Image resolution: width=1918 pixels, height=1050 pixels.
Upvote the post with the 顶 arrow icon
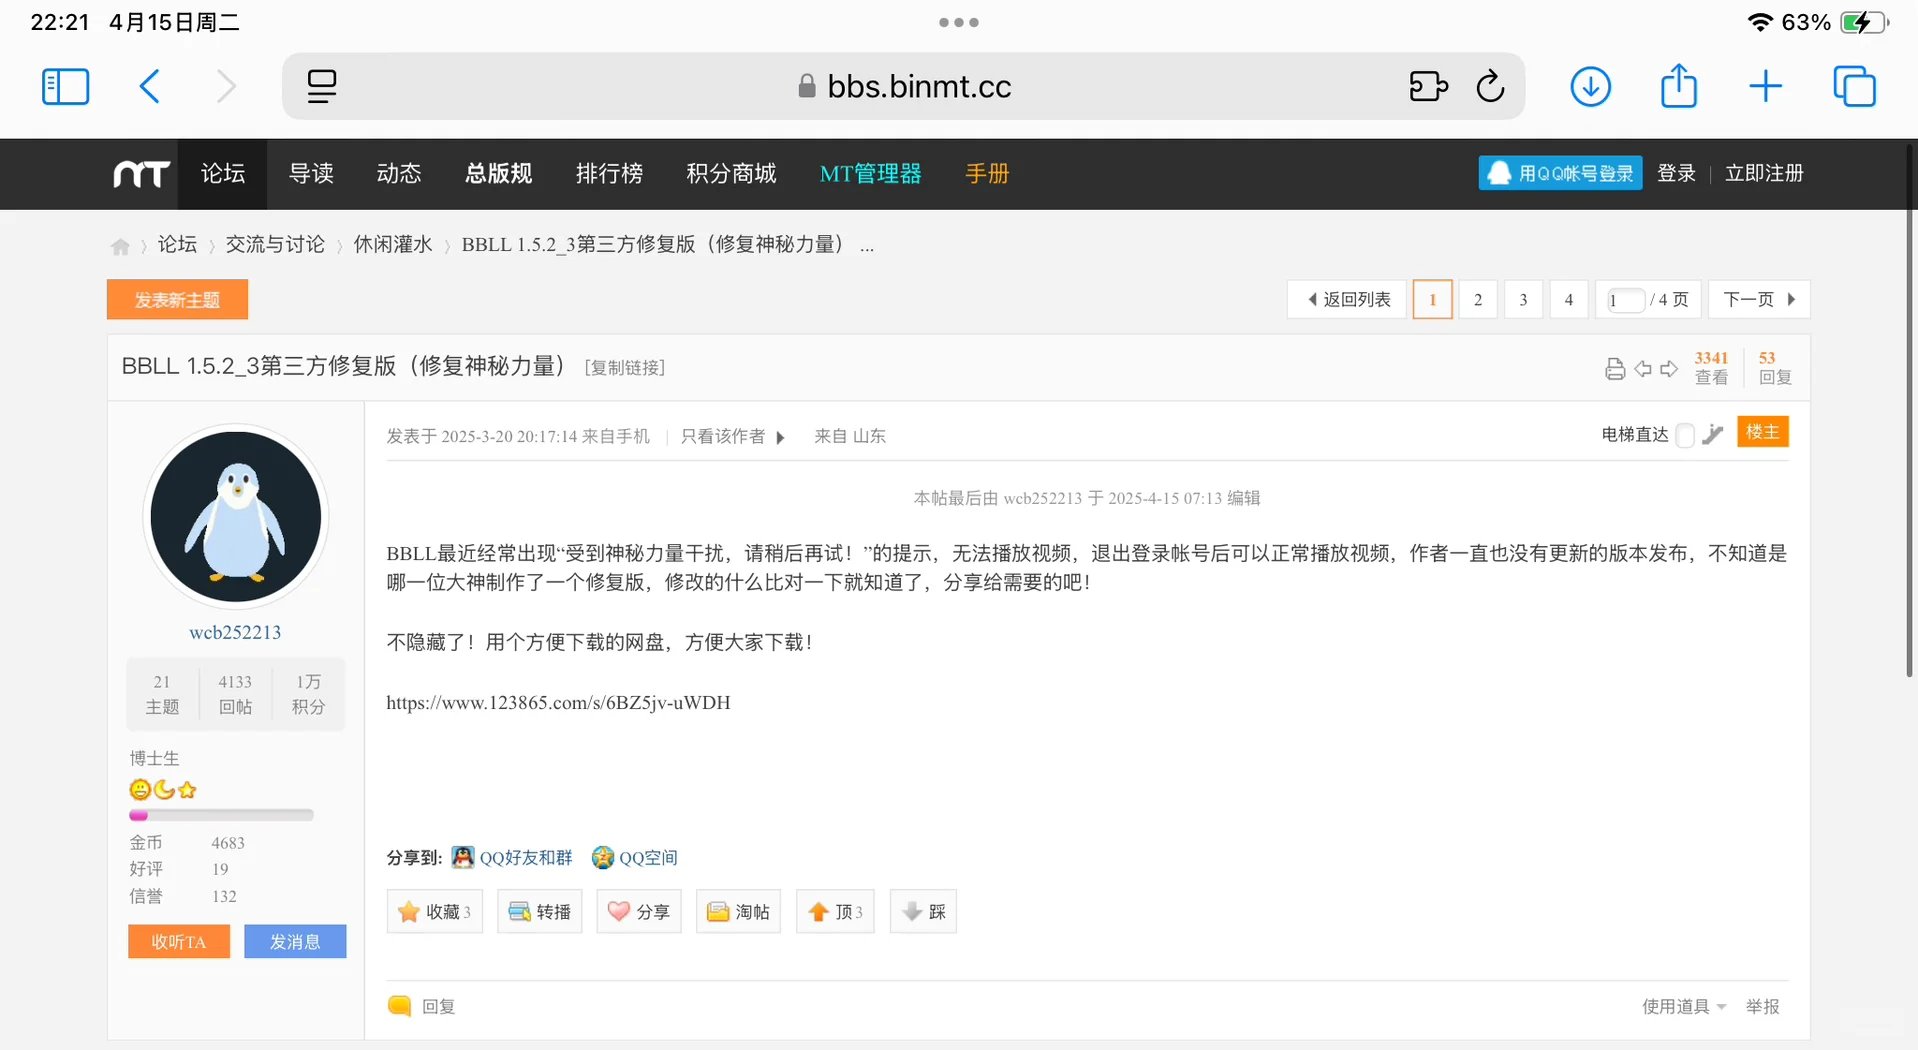coord(834,911)
